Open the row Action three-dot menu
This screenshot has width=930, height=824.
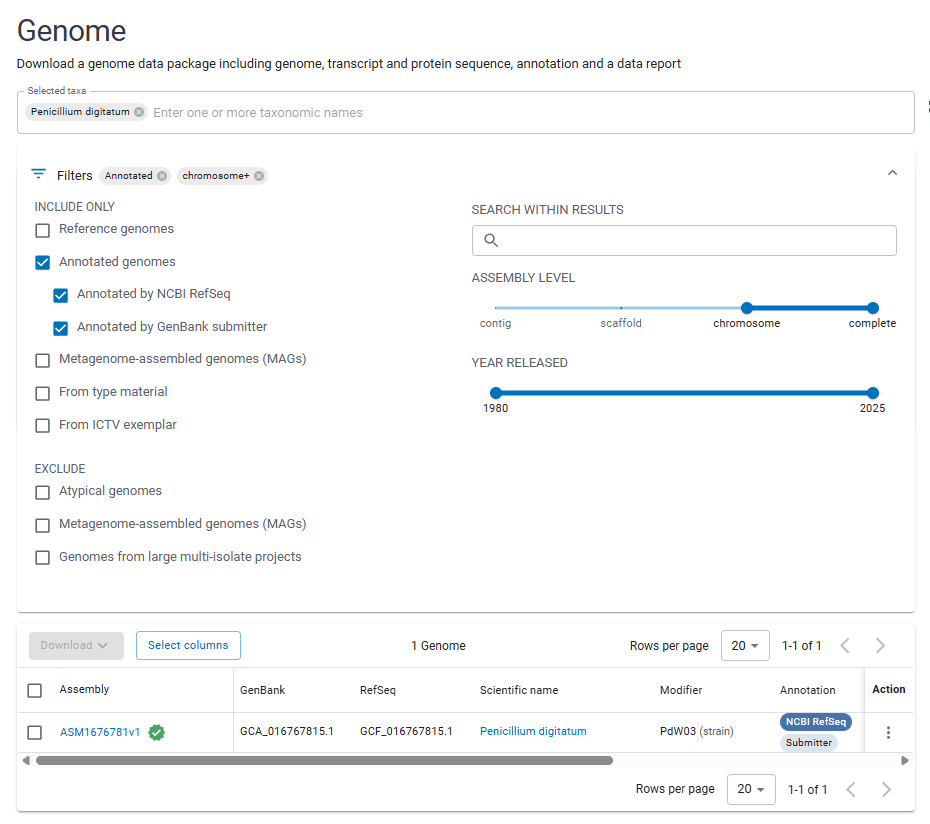click(888, 732)
